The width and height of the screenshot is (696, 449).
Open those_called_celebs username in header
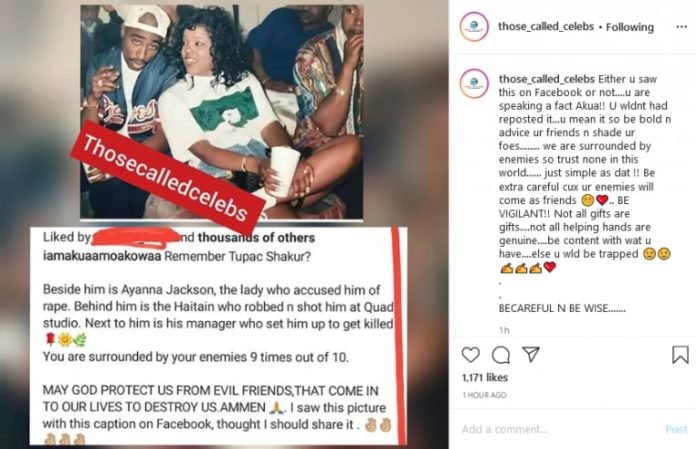tap(546, 27)
